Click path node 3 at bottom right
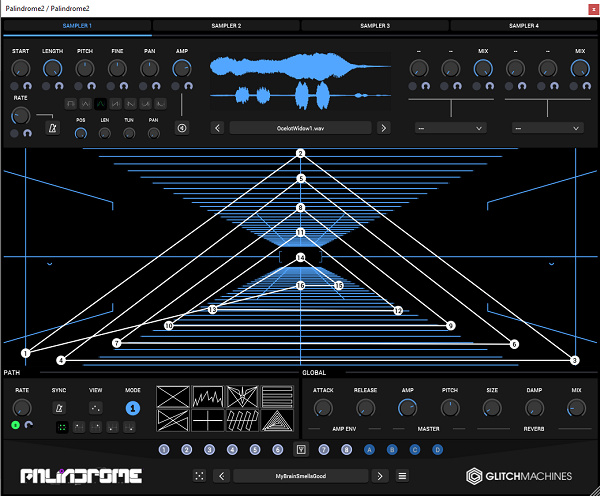 click(x=574, y=360)
